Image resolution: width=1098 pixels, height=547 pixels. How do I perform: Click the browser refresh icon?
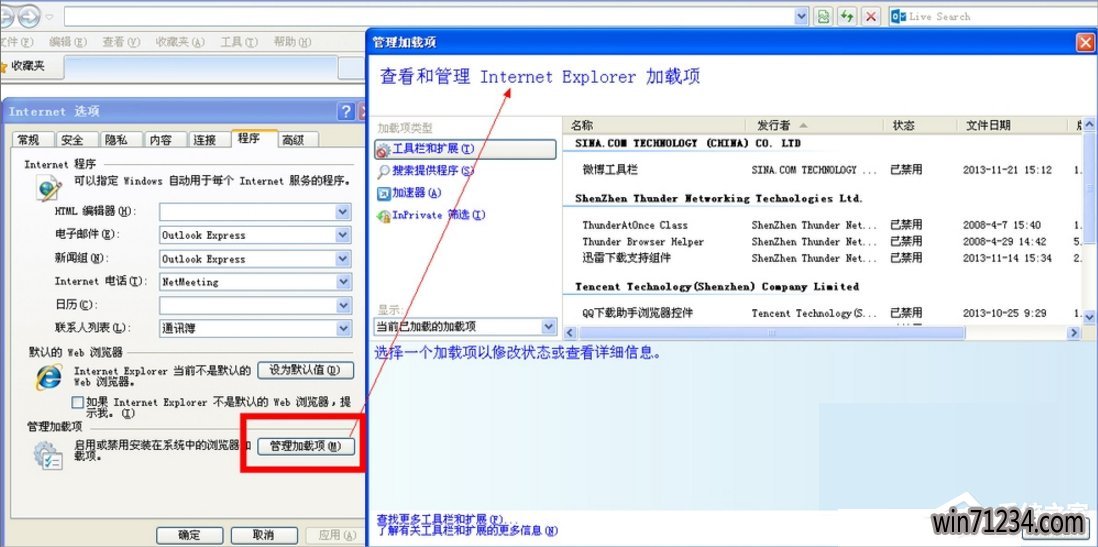tap(848, 17)
